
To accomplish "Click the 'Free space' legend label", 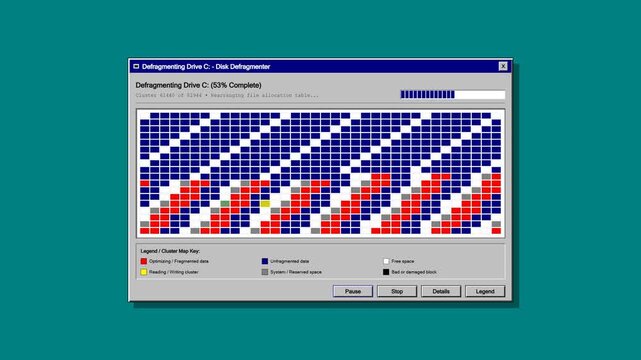I will point(403,261).
